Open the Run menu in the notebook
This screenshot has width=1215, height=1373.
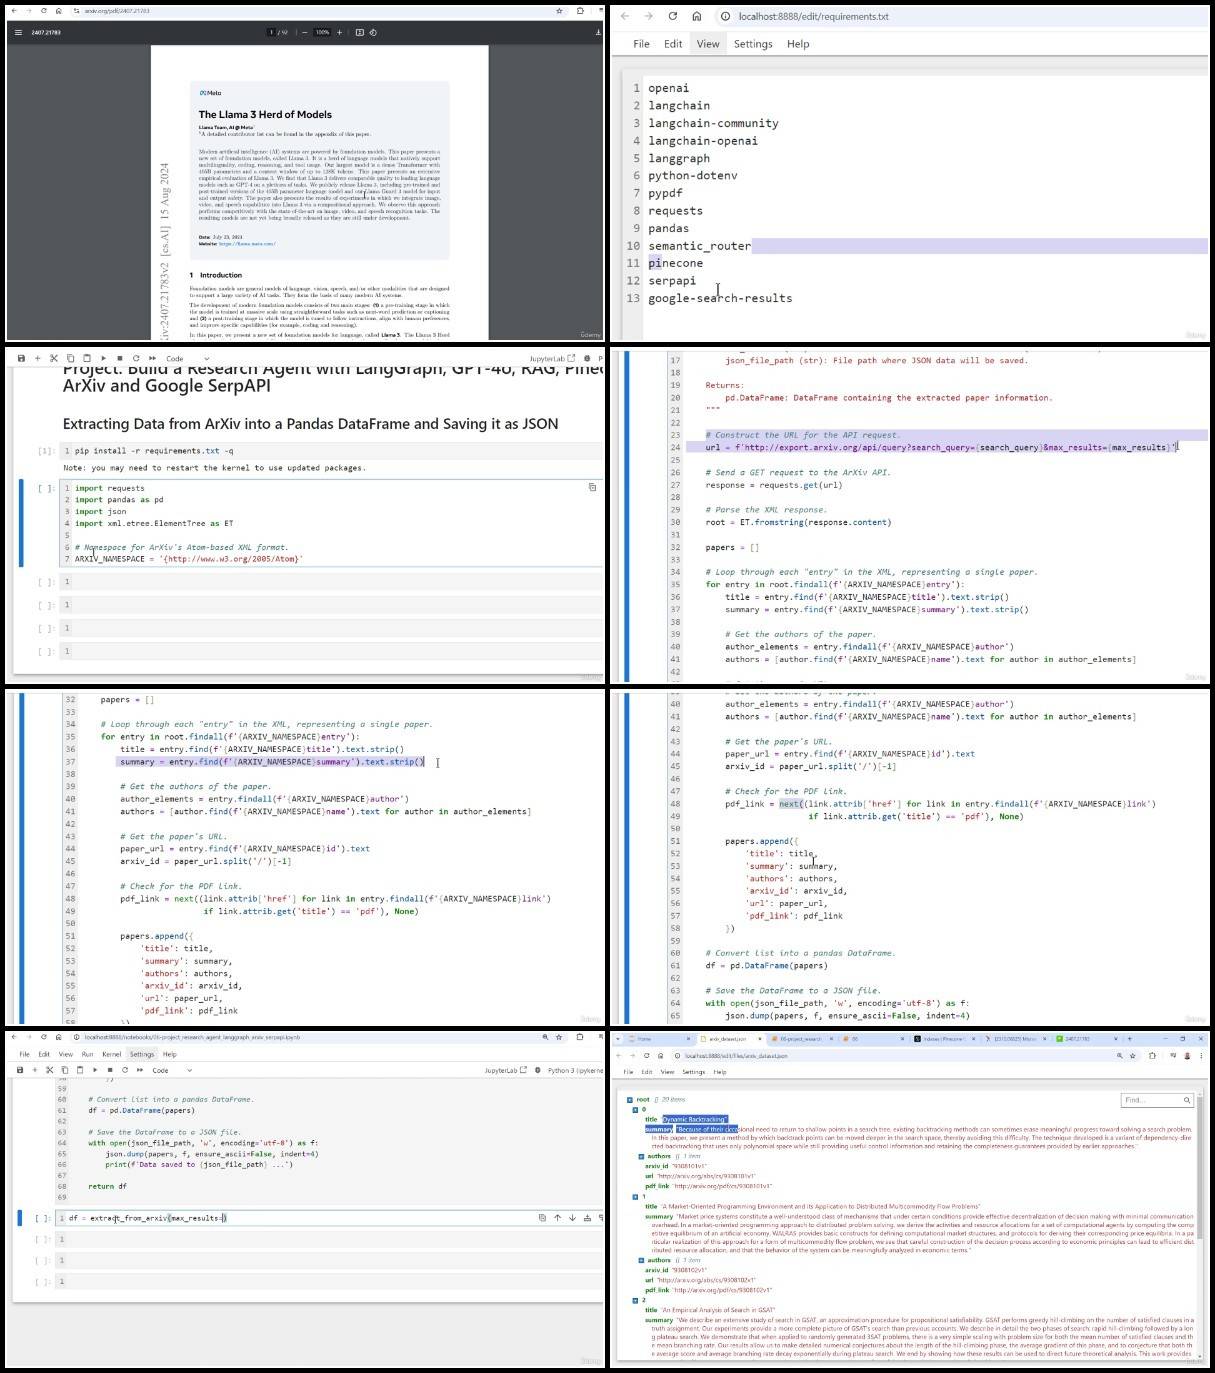coord(87,1054)
